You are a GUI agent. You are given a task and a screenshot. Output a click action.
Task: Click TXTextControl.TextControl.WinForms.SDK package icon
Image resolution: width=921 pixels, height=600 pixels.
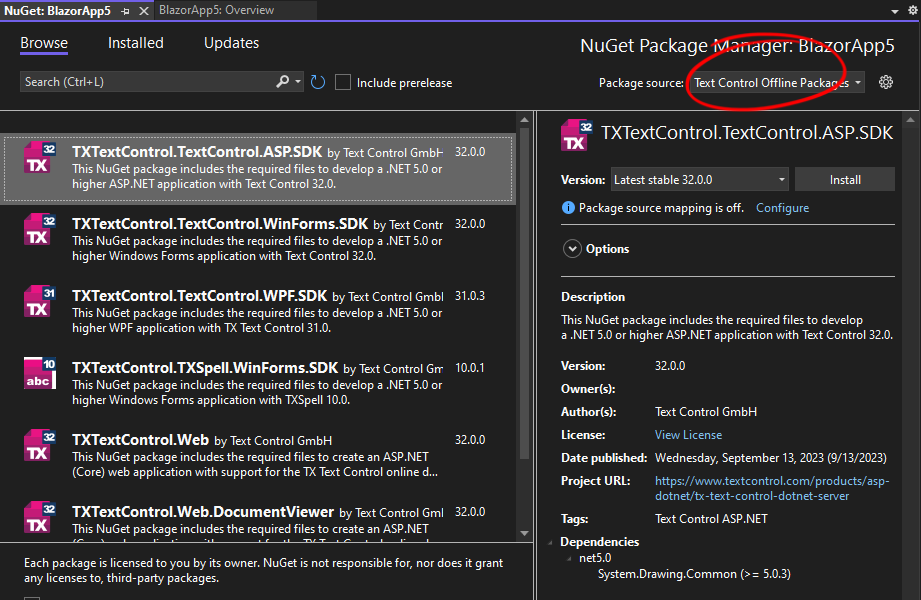pyautogui.click(x=40, y=229)
